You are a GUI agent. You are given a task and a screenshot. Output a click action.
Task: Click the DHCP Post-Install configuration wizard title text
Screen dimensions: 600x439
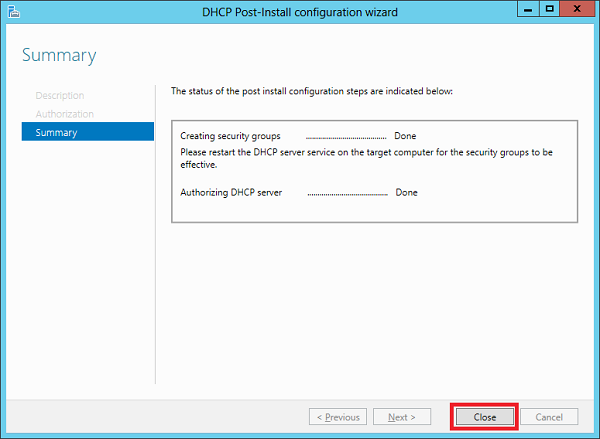(300, 11)
